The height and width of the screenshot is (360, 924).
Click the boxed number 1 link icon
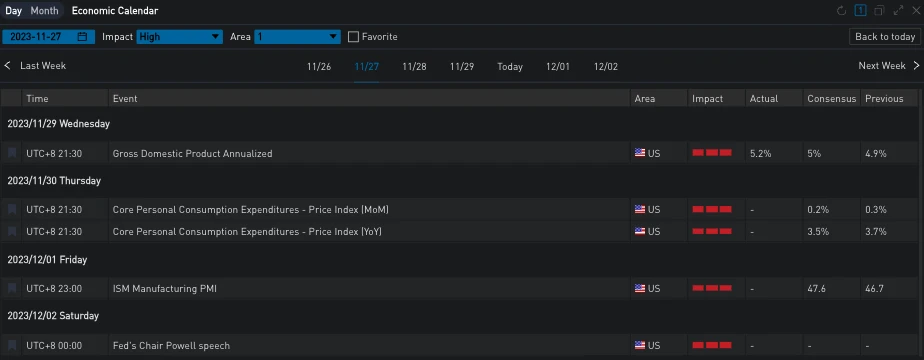point(860,11)
